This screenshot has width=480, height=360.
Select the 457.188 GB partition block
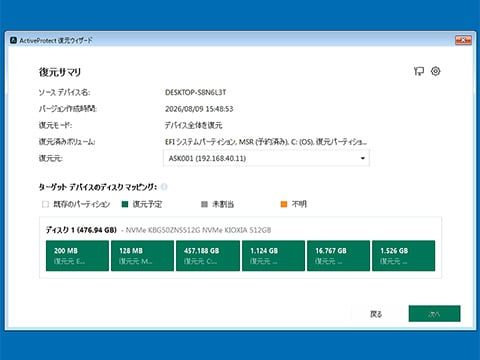pyautogui.click(x=208, y=256)
